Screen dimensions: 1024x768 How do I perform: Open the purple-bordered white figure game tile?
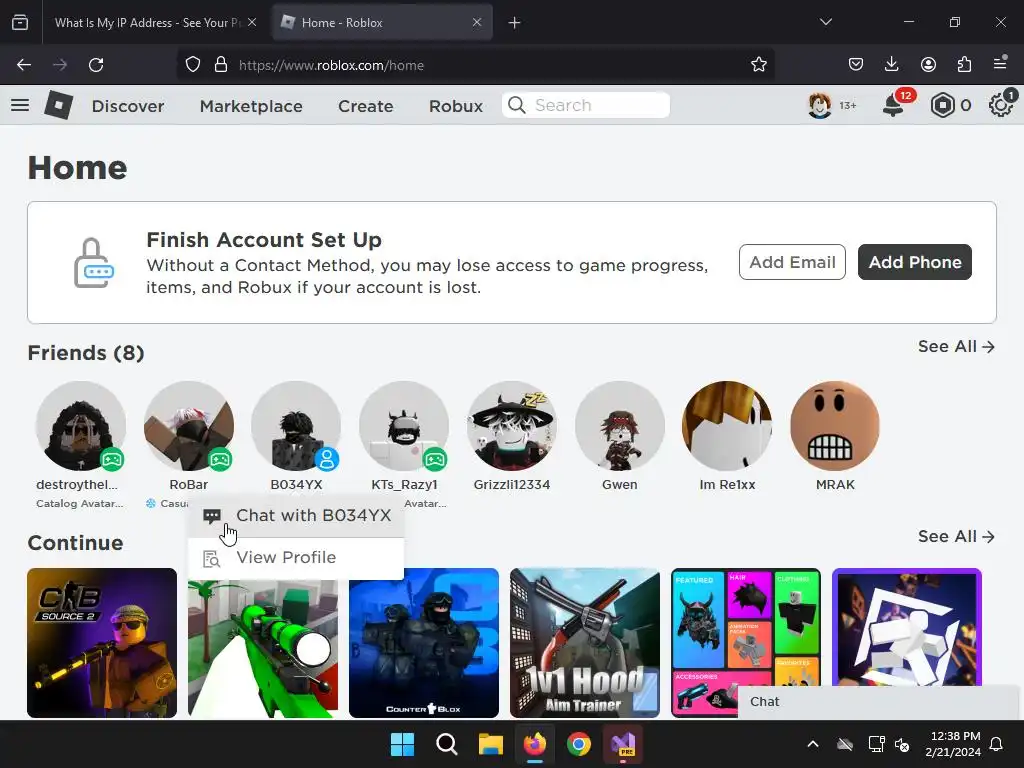(907, 627)
